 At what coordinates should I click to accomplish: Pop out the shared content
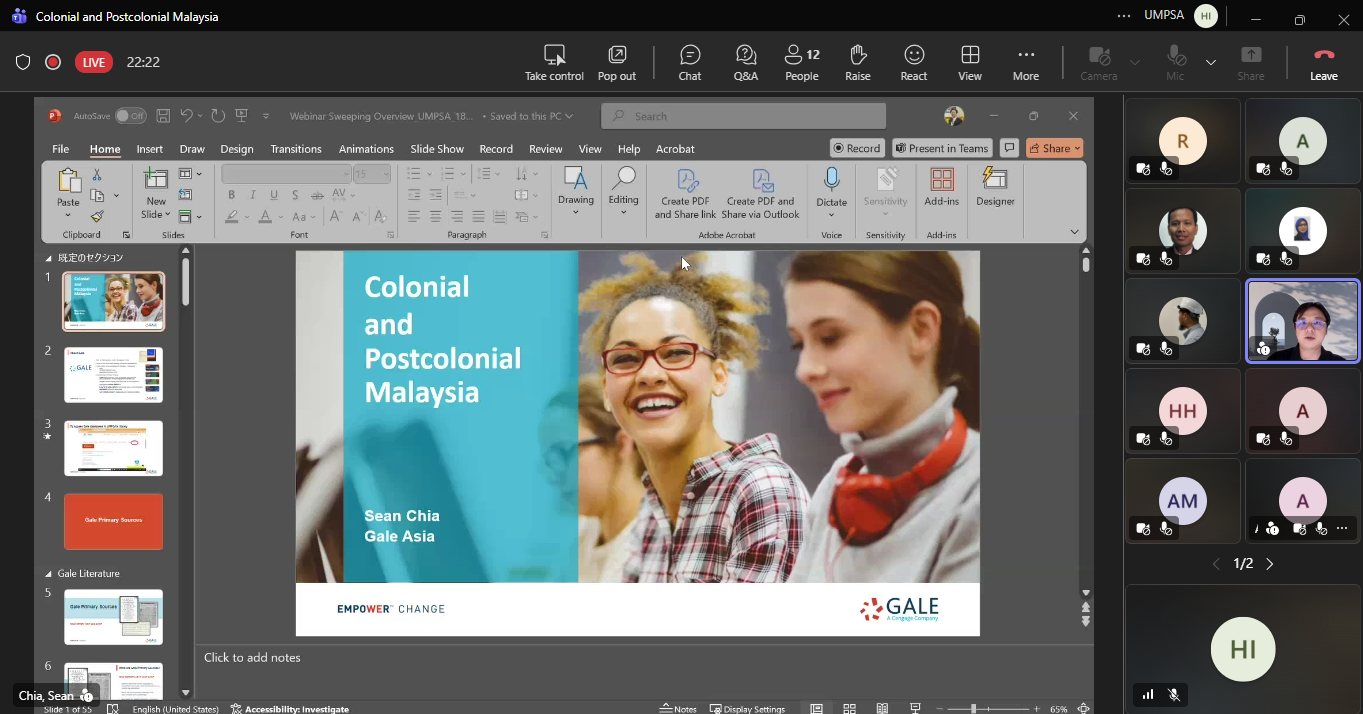617,62
